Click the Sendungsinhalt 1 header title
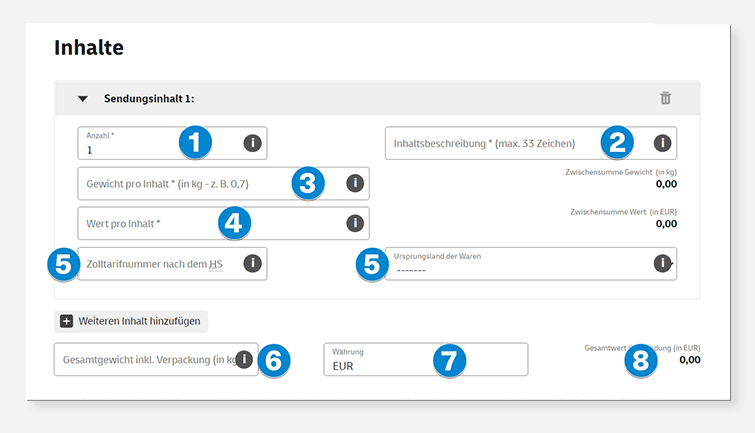 (x=149, y=99)
